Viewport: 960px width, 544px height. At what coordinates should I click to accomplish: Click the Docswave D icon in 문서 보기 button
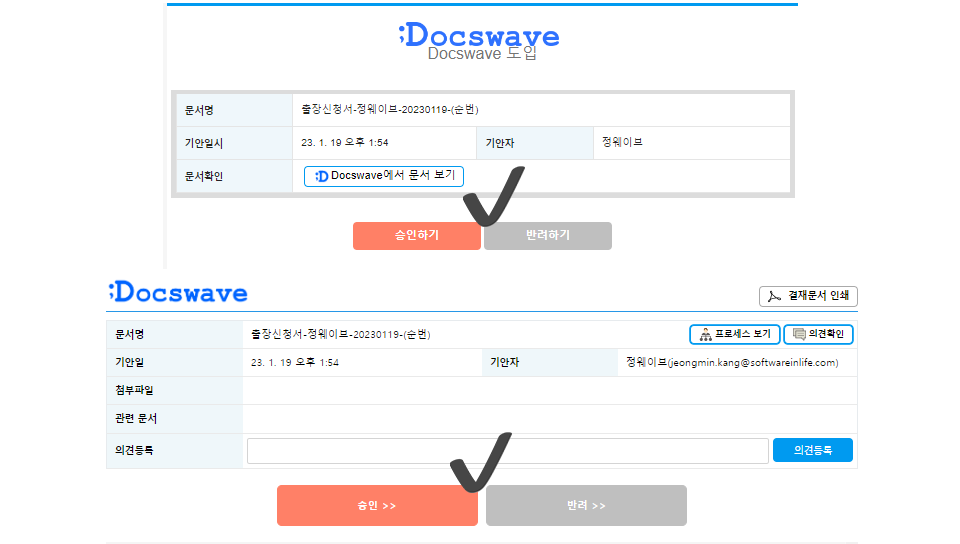[x=321, y=176]
